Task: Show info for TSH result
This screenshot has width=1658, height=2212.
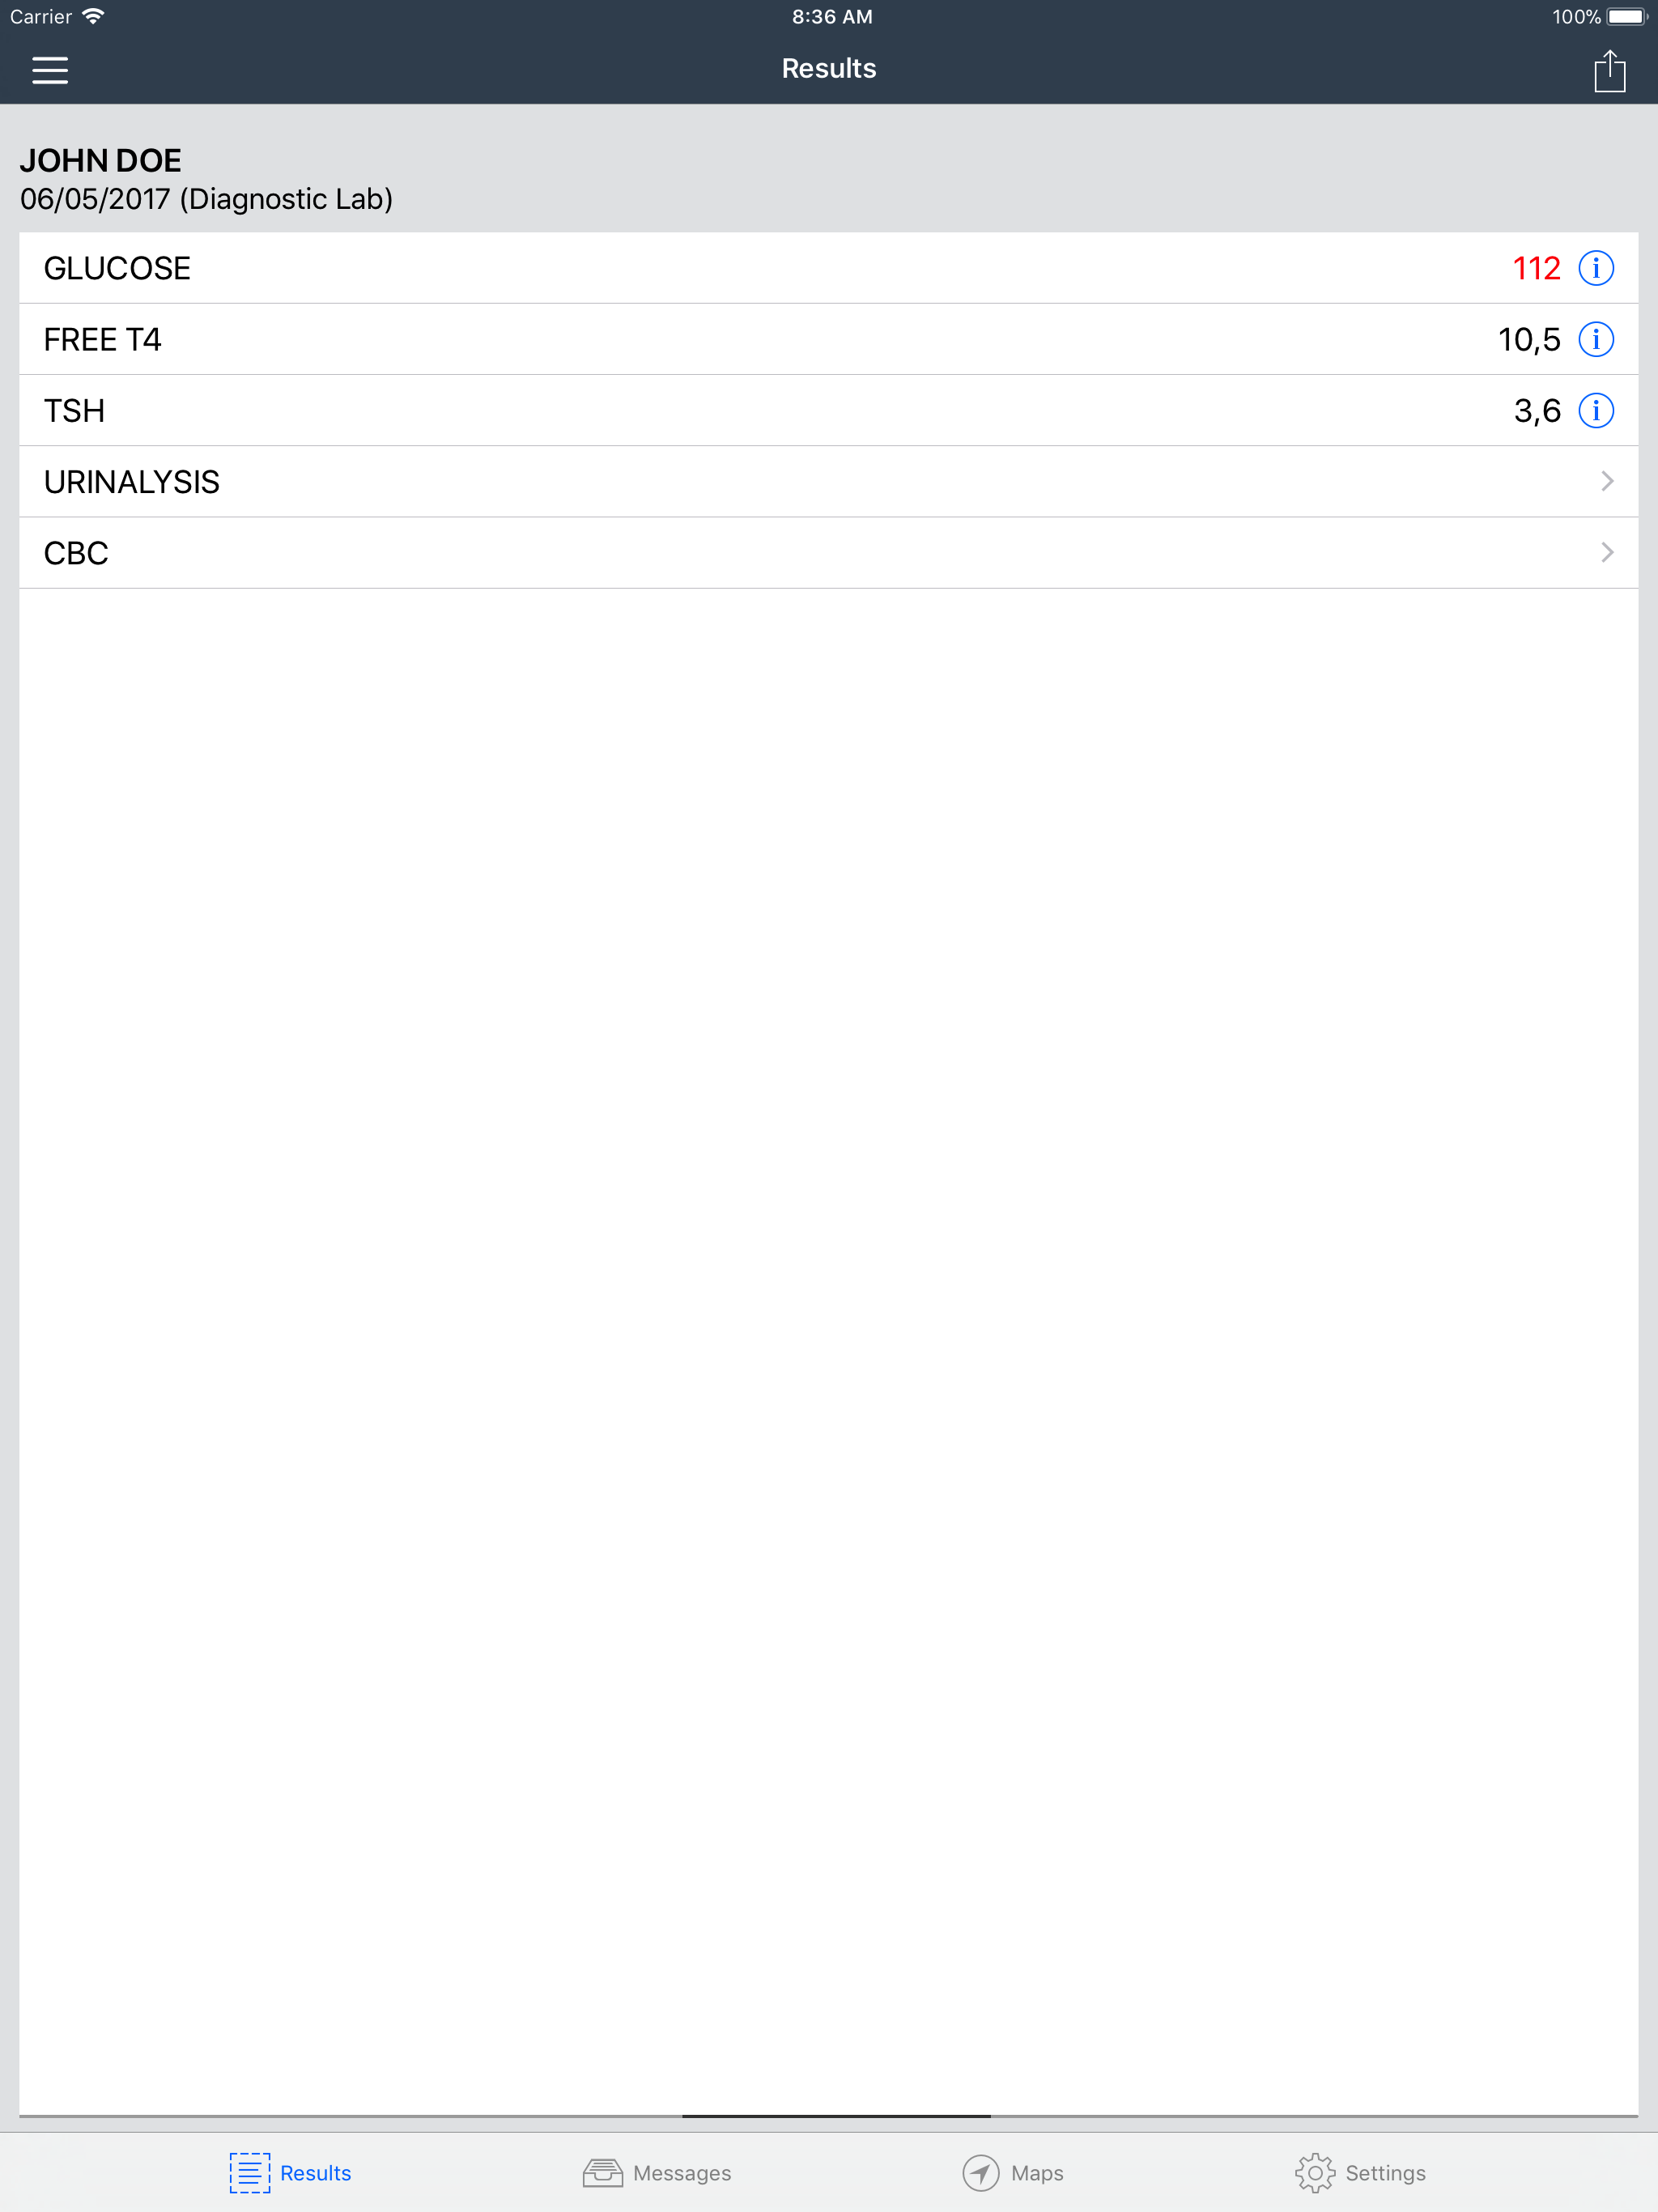Action: click(1595, 410)
